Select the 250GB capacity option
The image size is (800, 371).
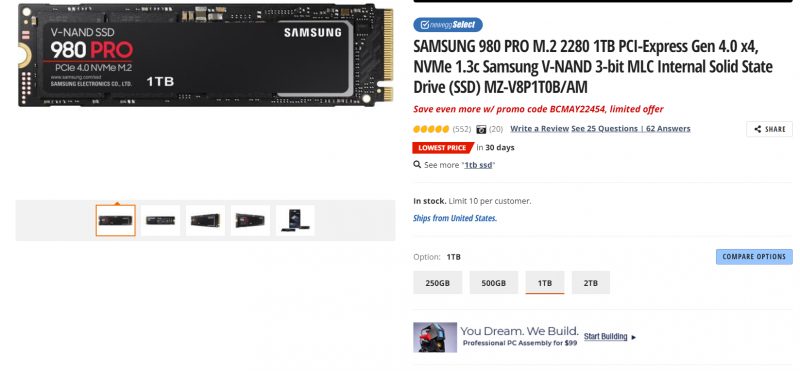click(x=438, y=283)
